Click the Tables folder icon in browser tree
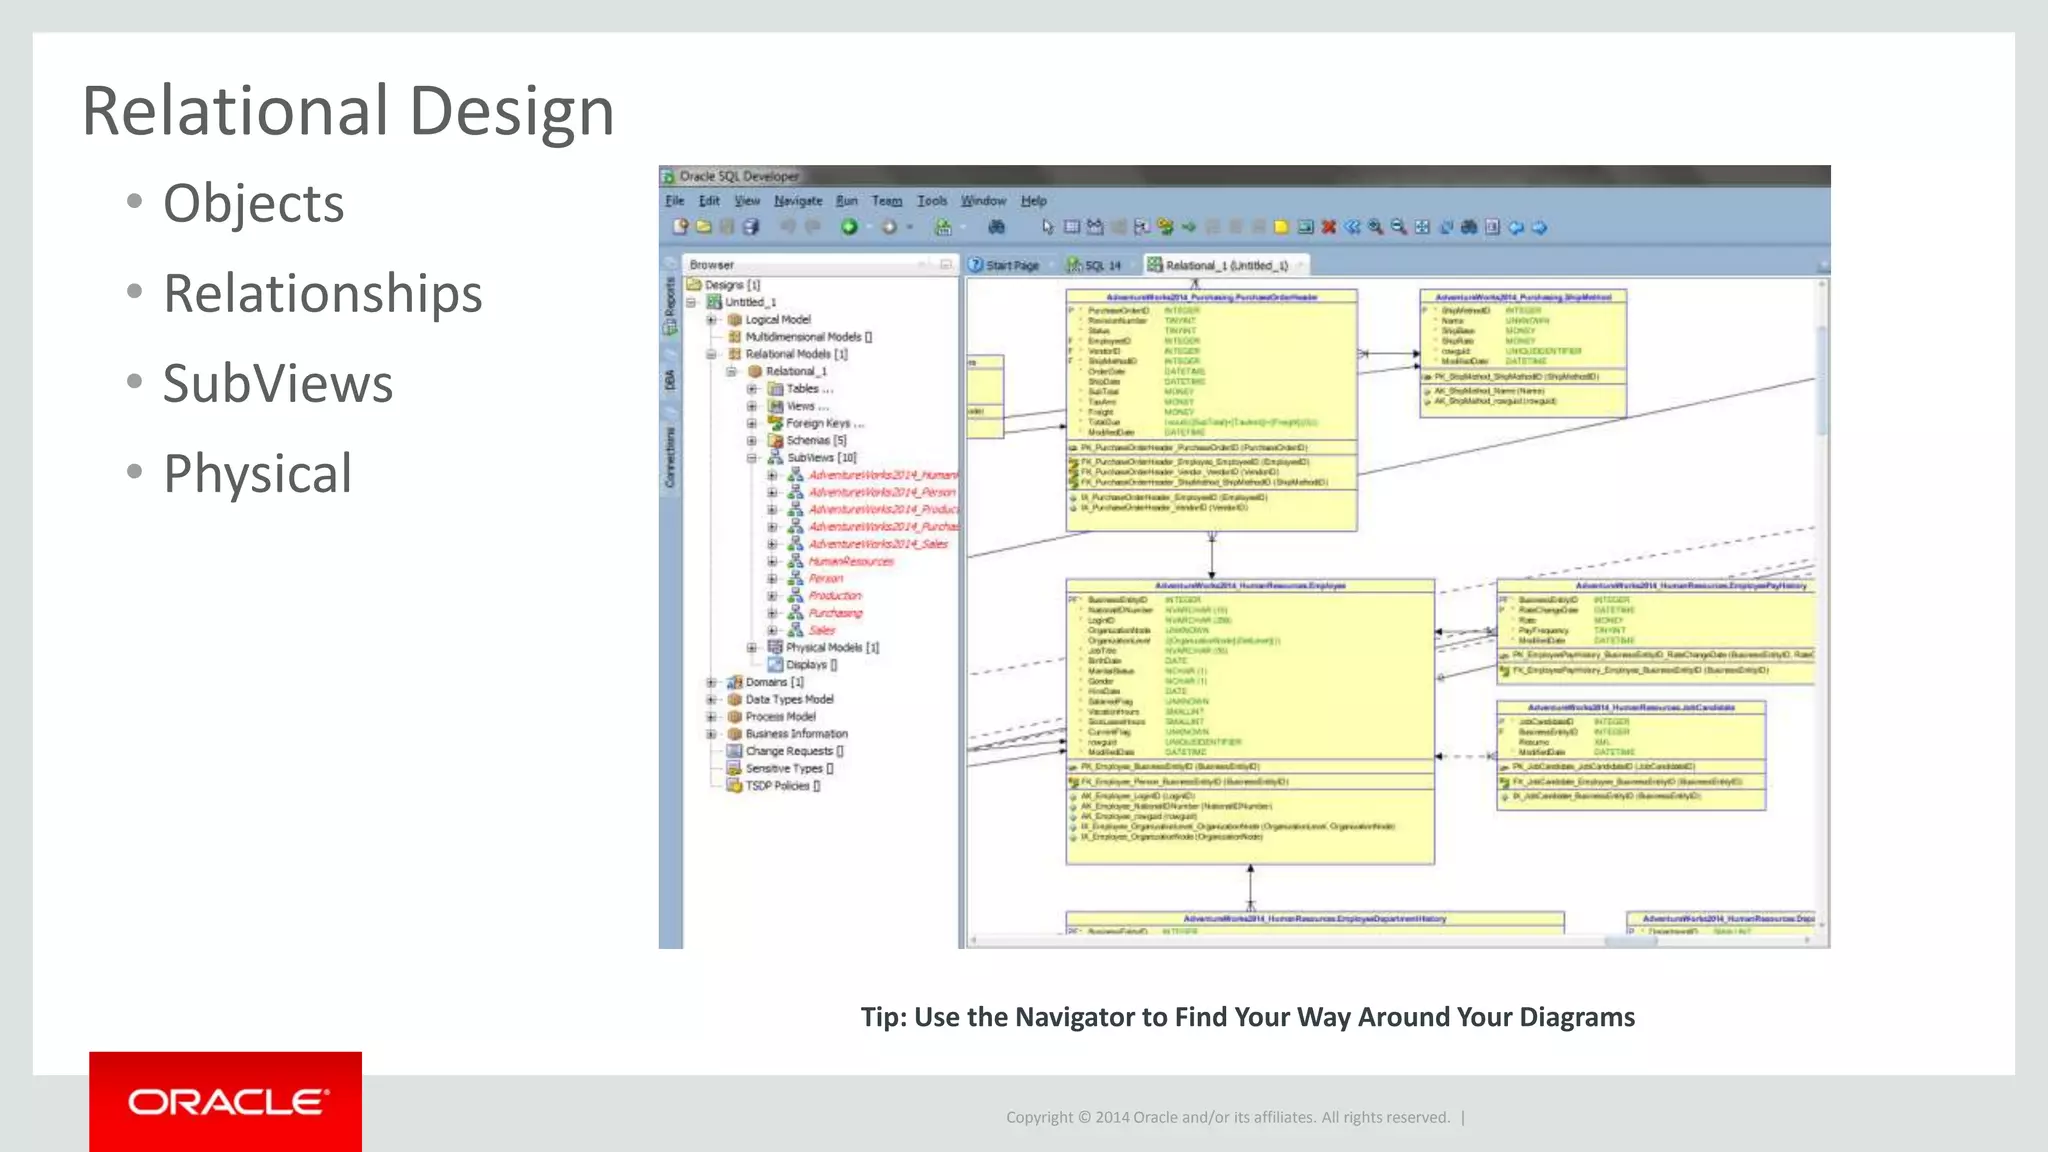Image resolution: width=2048 pixels, height=1152 pixels. click(x=775, y=389)
